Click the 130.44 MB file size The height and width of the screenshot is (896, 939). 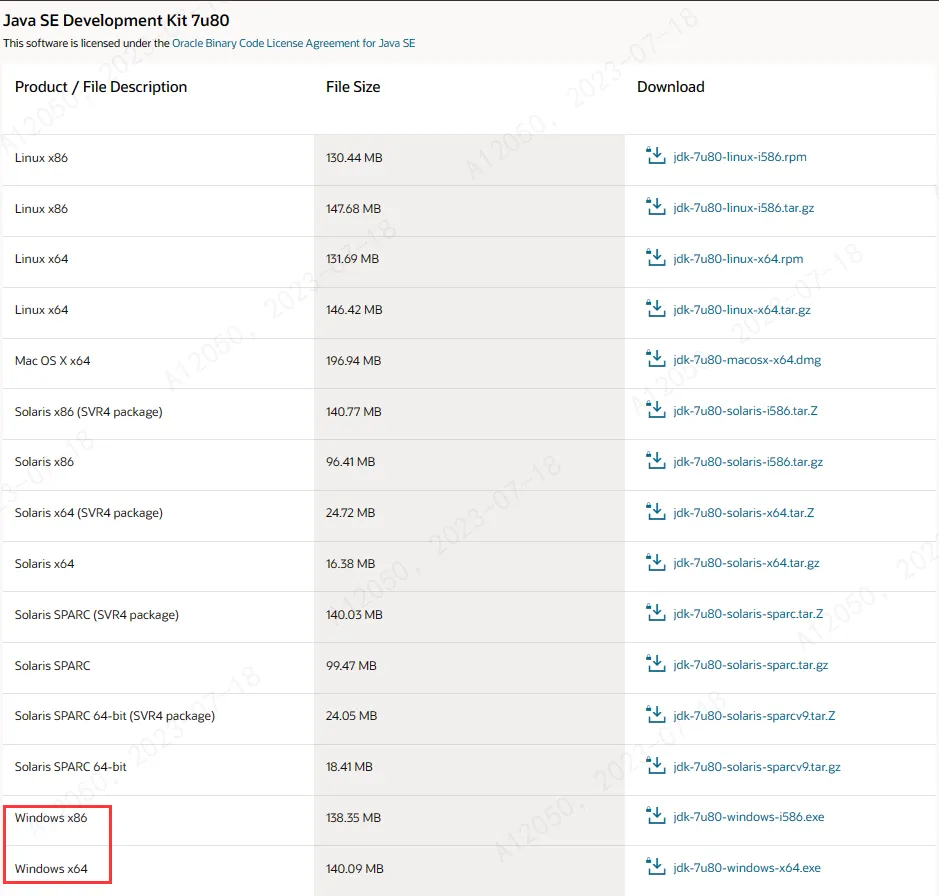[354, 158]
